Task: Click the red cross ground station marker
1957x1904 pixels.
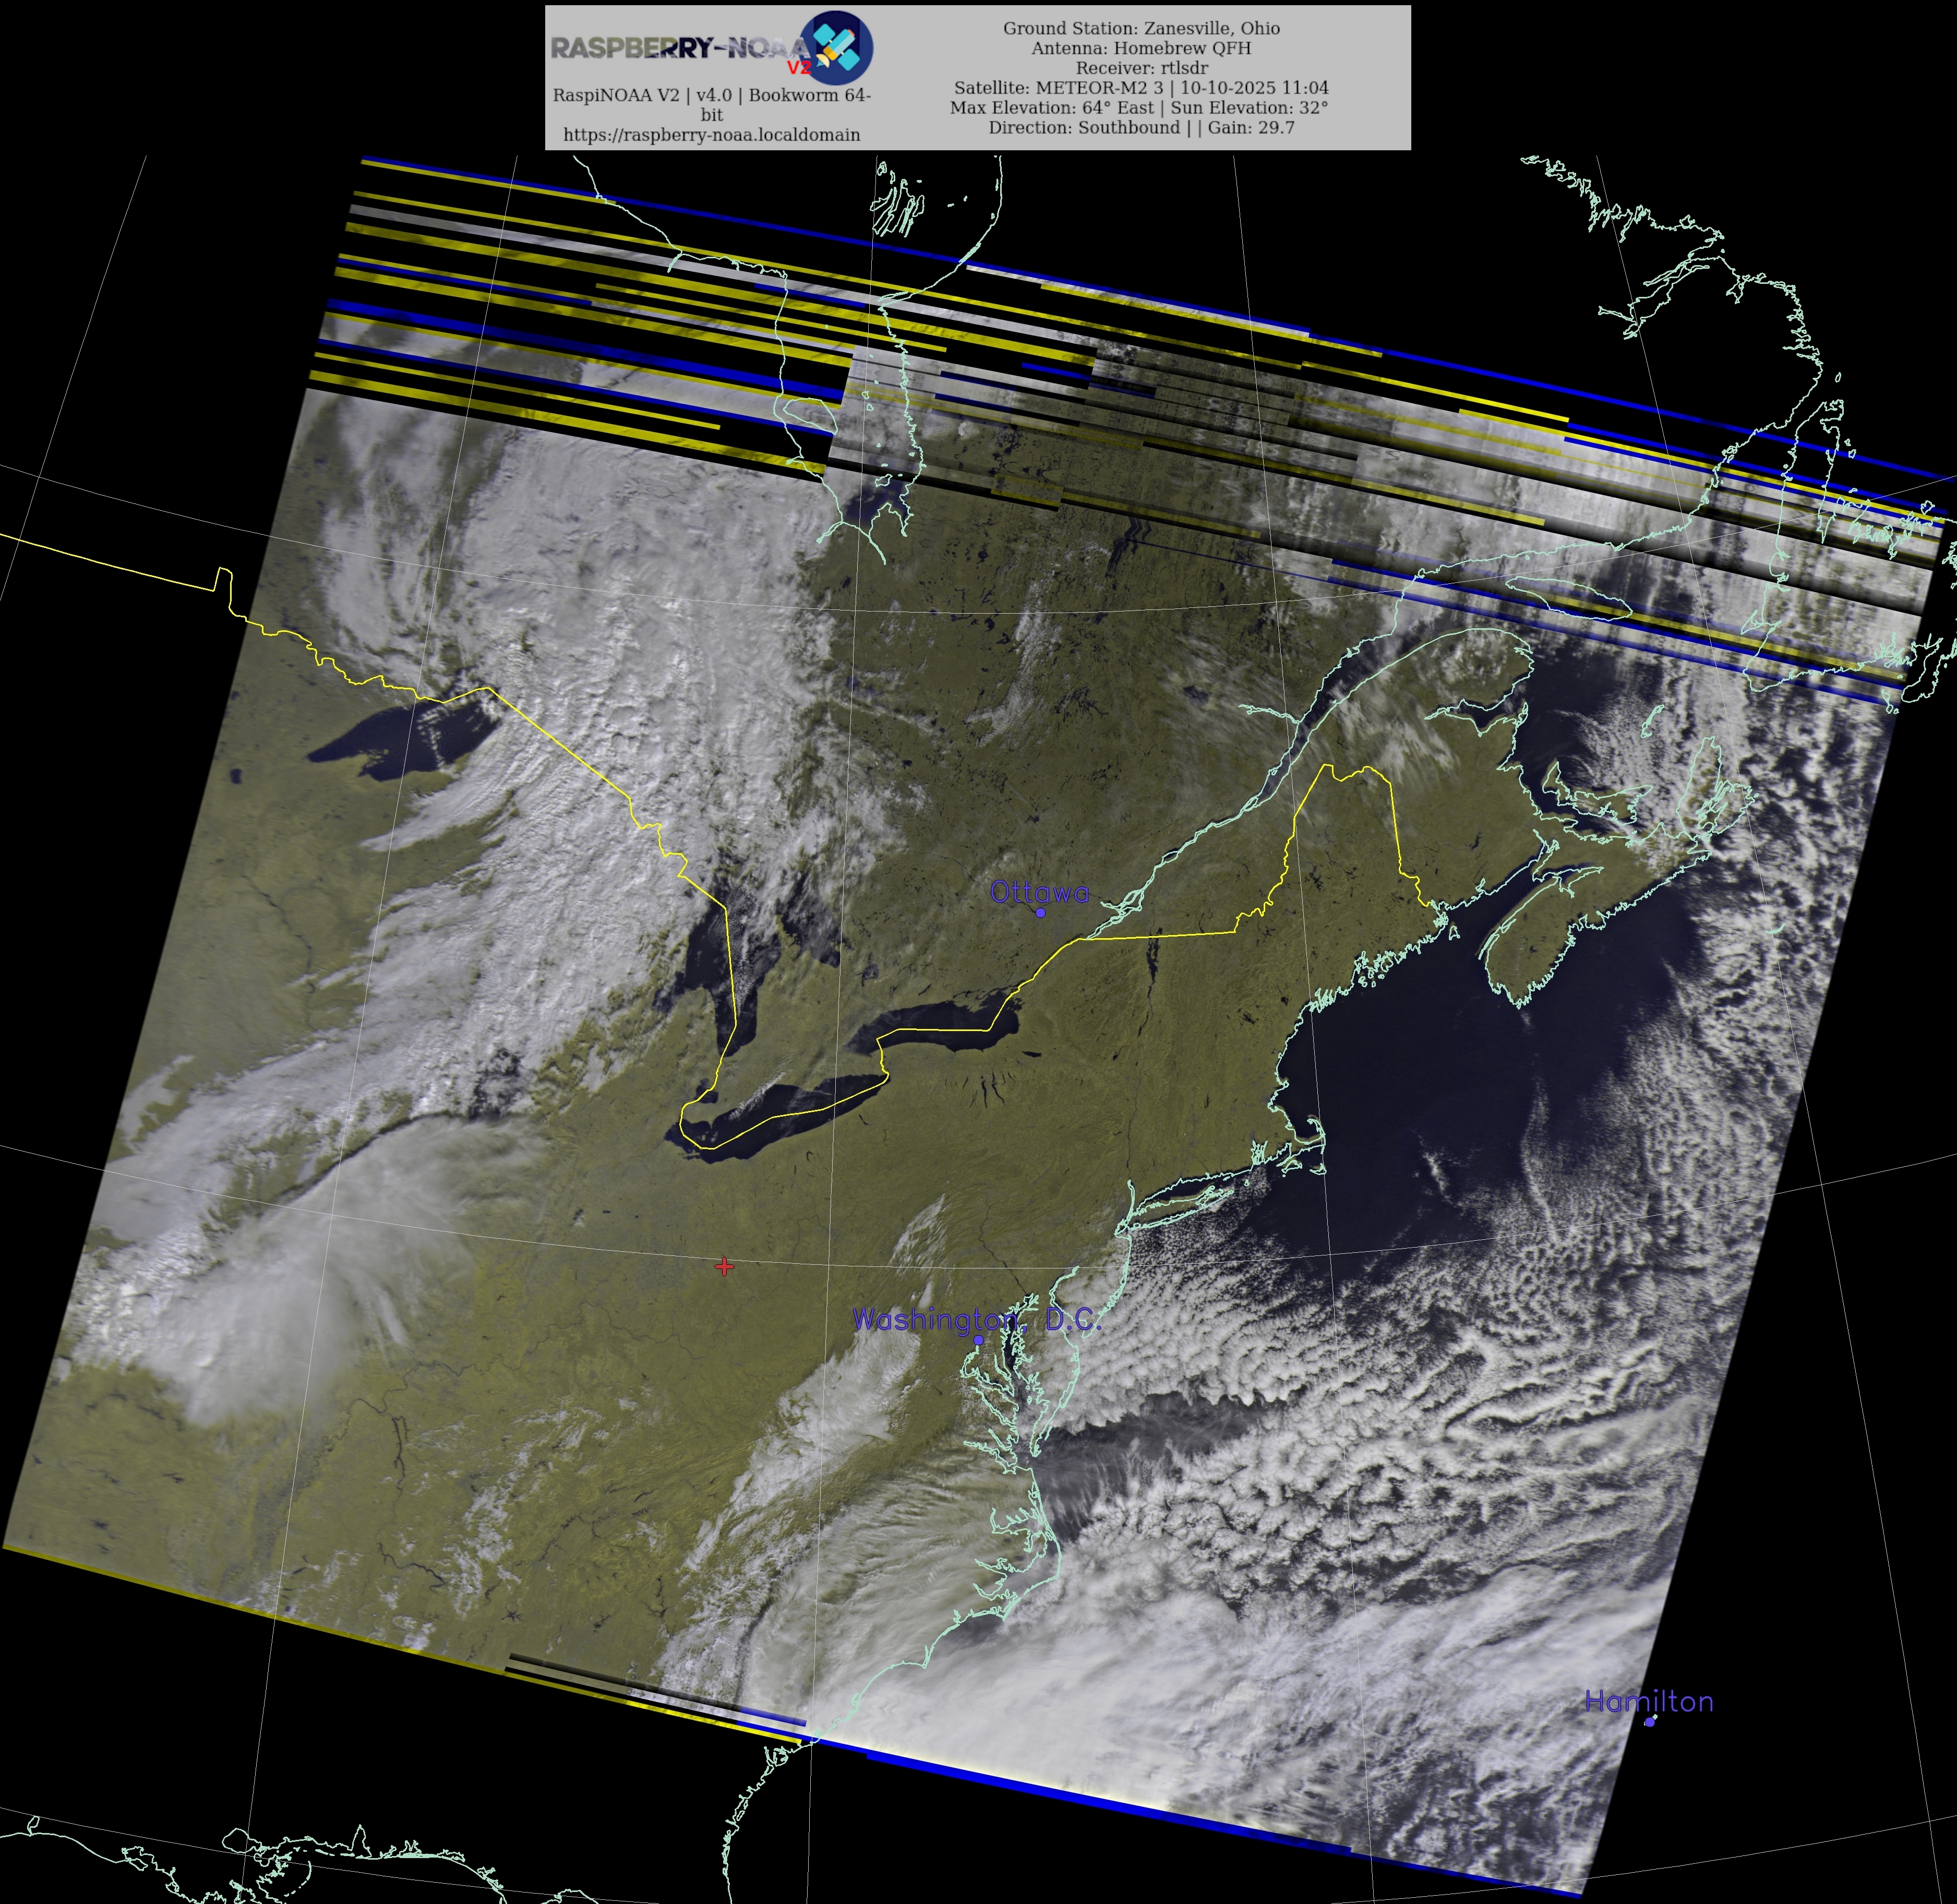Action: coord(724,1267)
